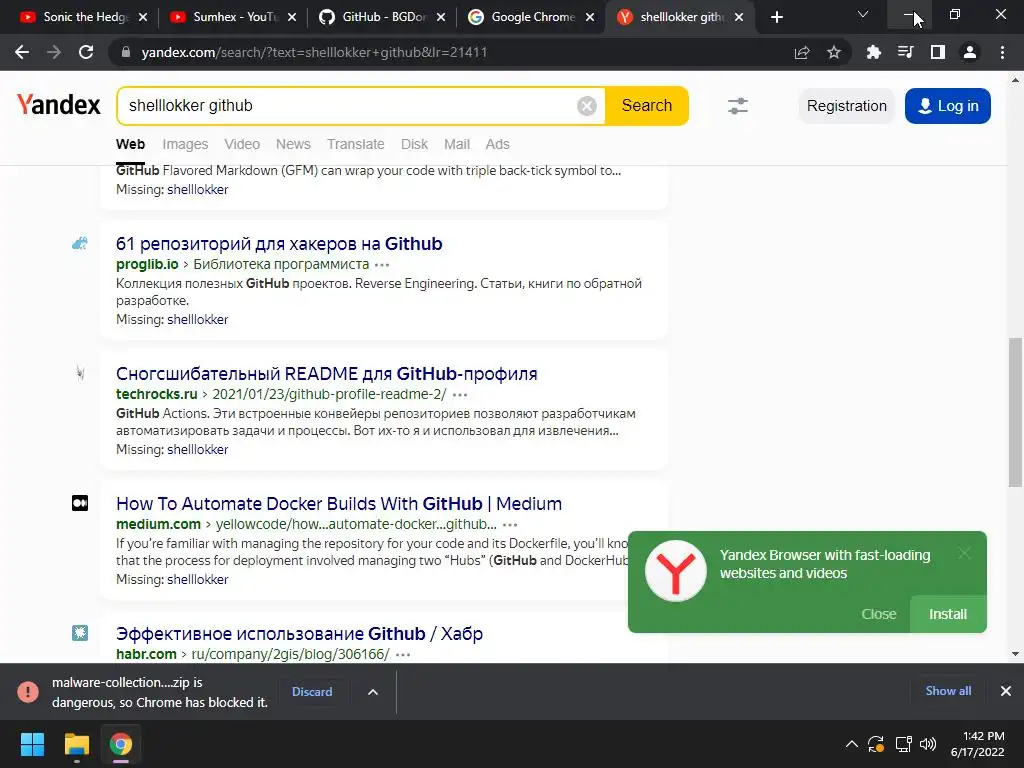1024x768 pixels.
Task: Switch to Sonic the Hedgehog tab
Action: [x=85, y=17]
